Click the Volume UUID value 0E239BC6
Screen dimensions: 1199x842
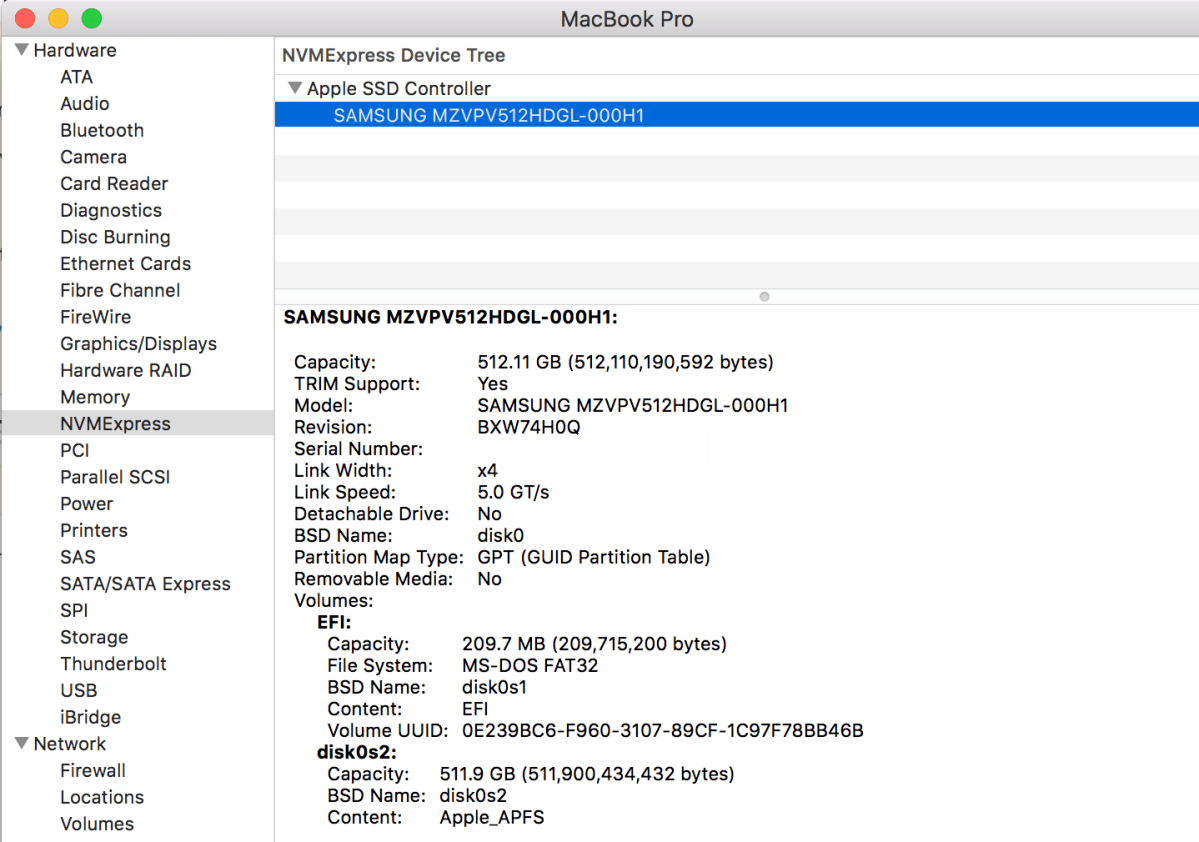662,731
